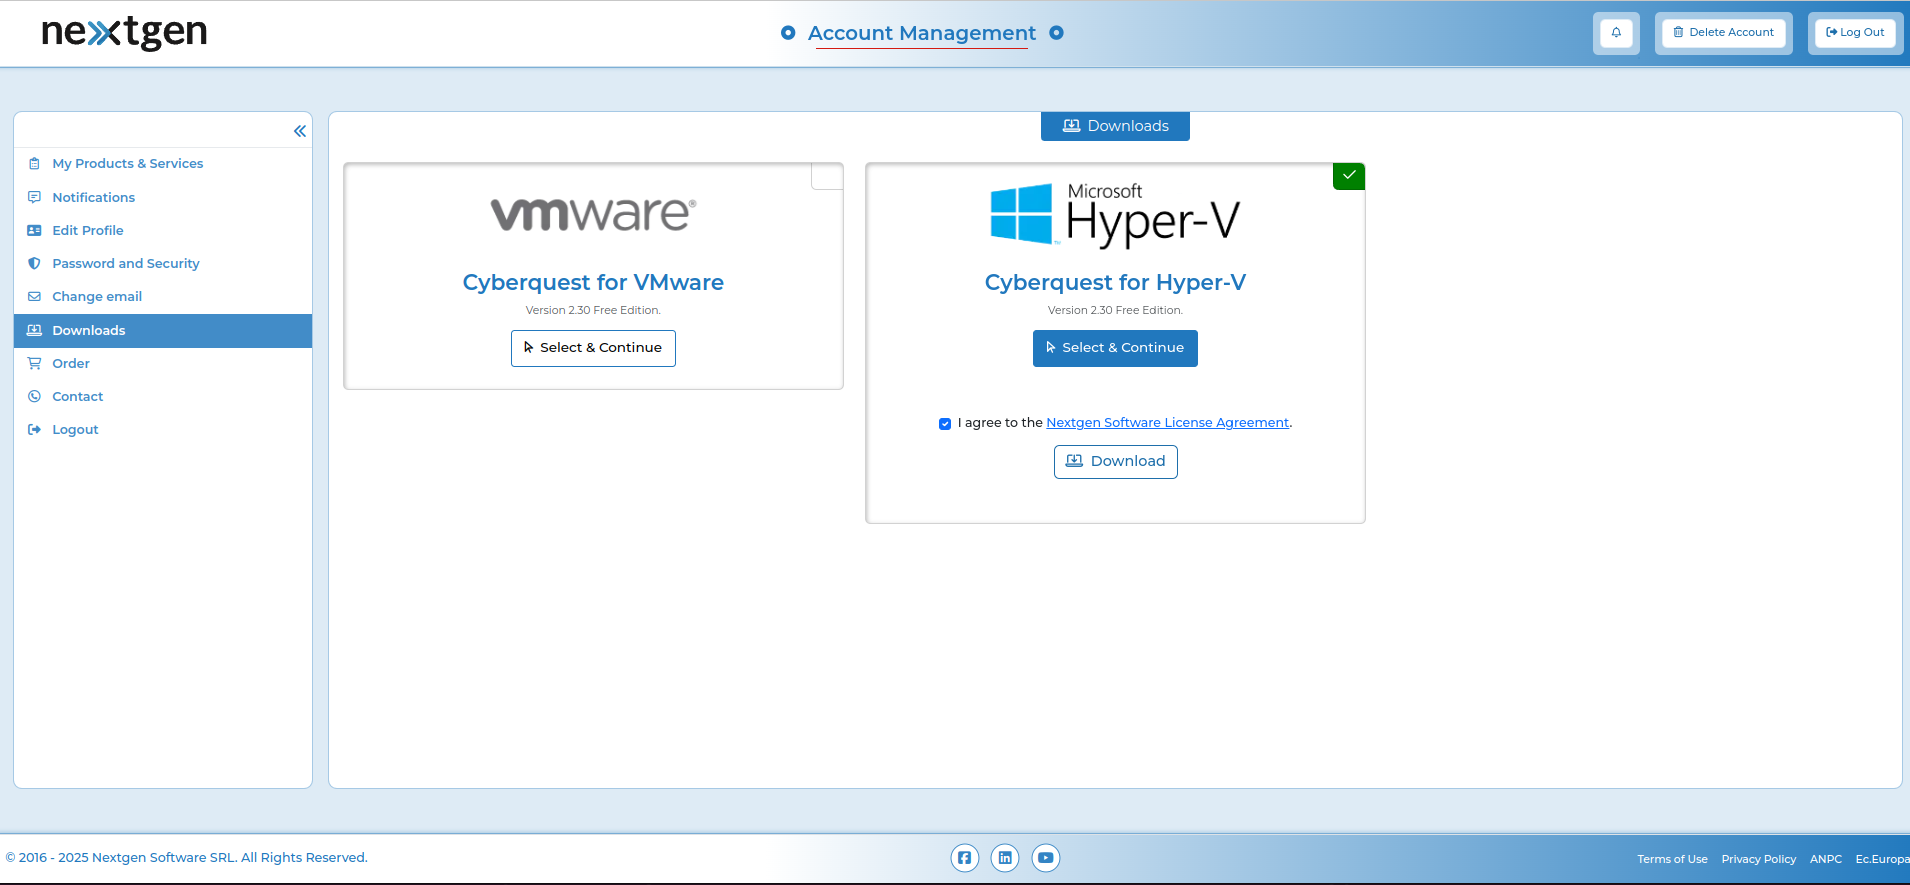
Task: Open the LinkedIn icon in footer
Action: pos(1005,858)
